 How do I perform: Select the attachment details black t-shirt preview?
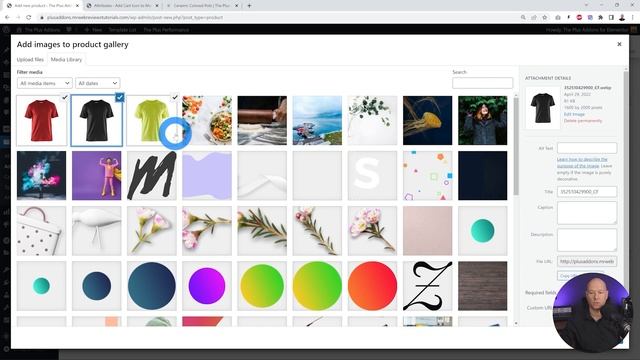pos(542,108)
